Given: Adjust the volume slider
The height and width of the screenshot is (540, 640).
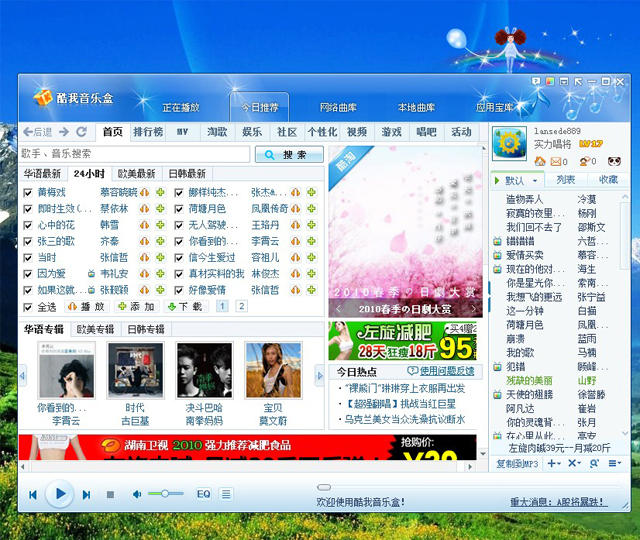Looking at the screenshot, I should point(165,494).
